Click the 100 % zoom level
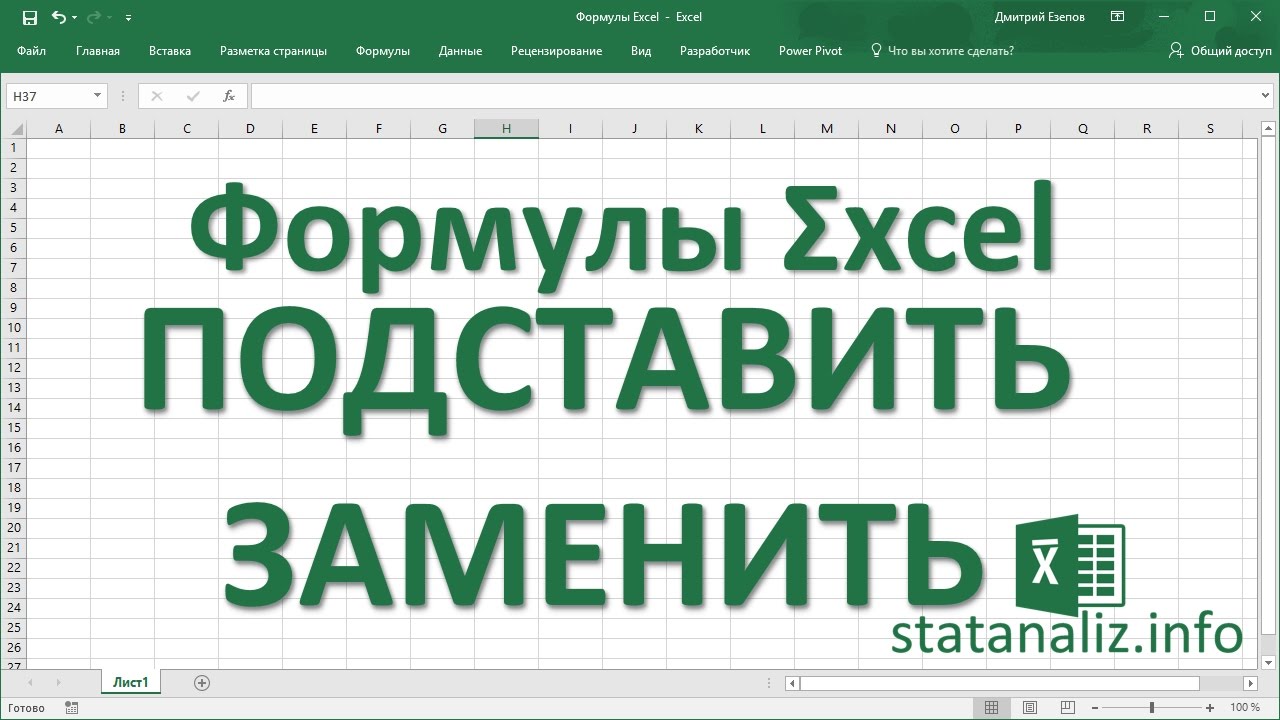Viewport: 1280px width, 720px height. pos(1245,708)
